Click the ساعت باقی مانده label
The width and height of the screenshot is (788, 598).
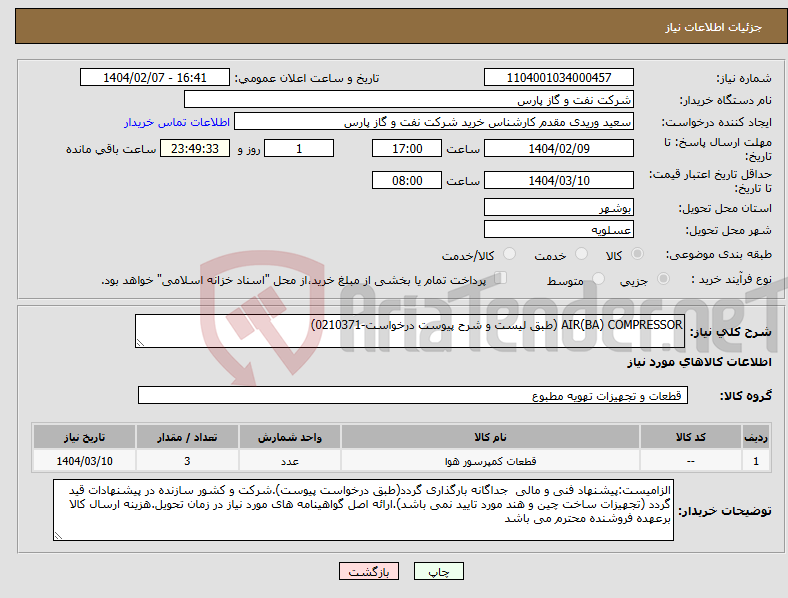tap(111, 149)
